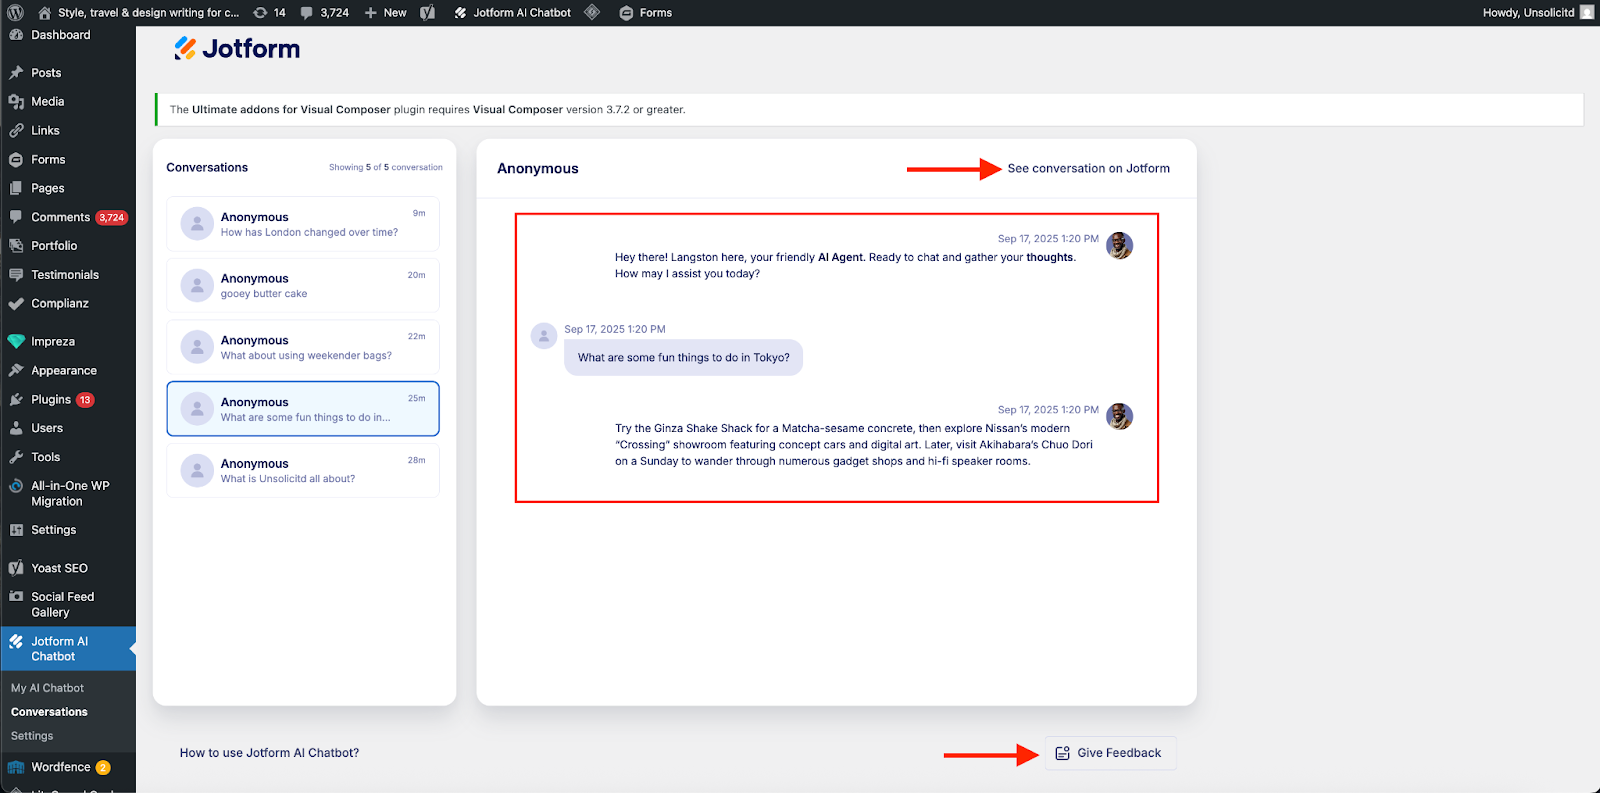Click the Langston agent avatar on greeting message
Viewport: 1600px width, 793px height.
click(x=1119, y=245)
